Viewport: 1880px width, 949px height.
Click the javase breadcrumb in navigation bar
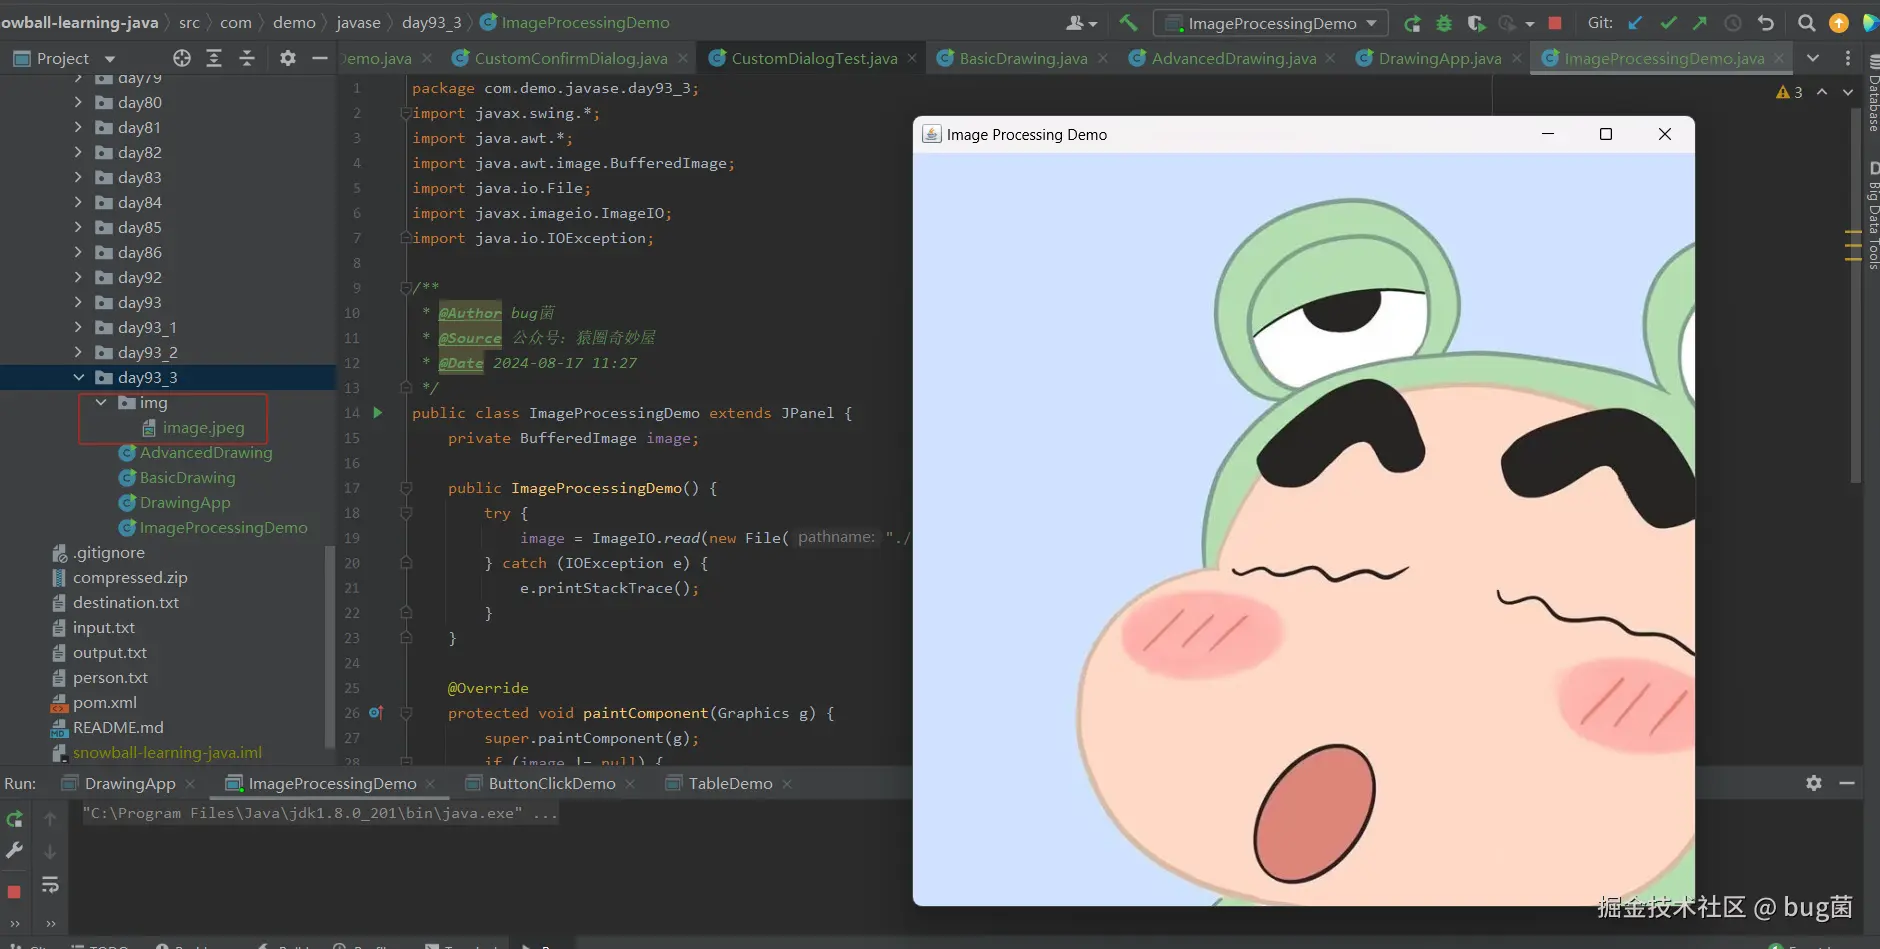coord(358,22)
